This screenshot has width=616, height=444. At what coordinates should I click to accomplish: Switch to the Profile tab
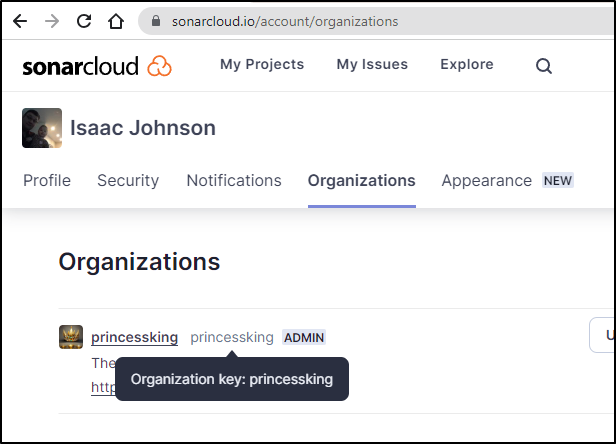[47, 181]
